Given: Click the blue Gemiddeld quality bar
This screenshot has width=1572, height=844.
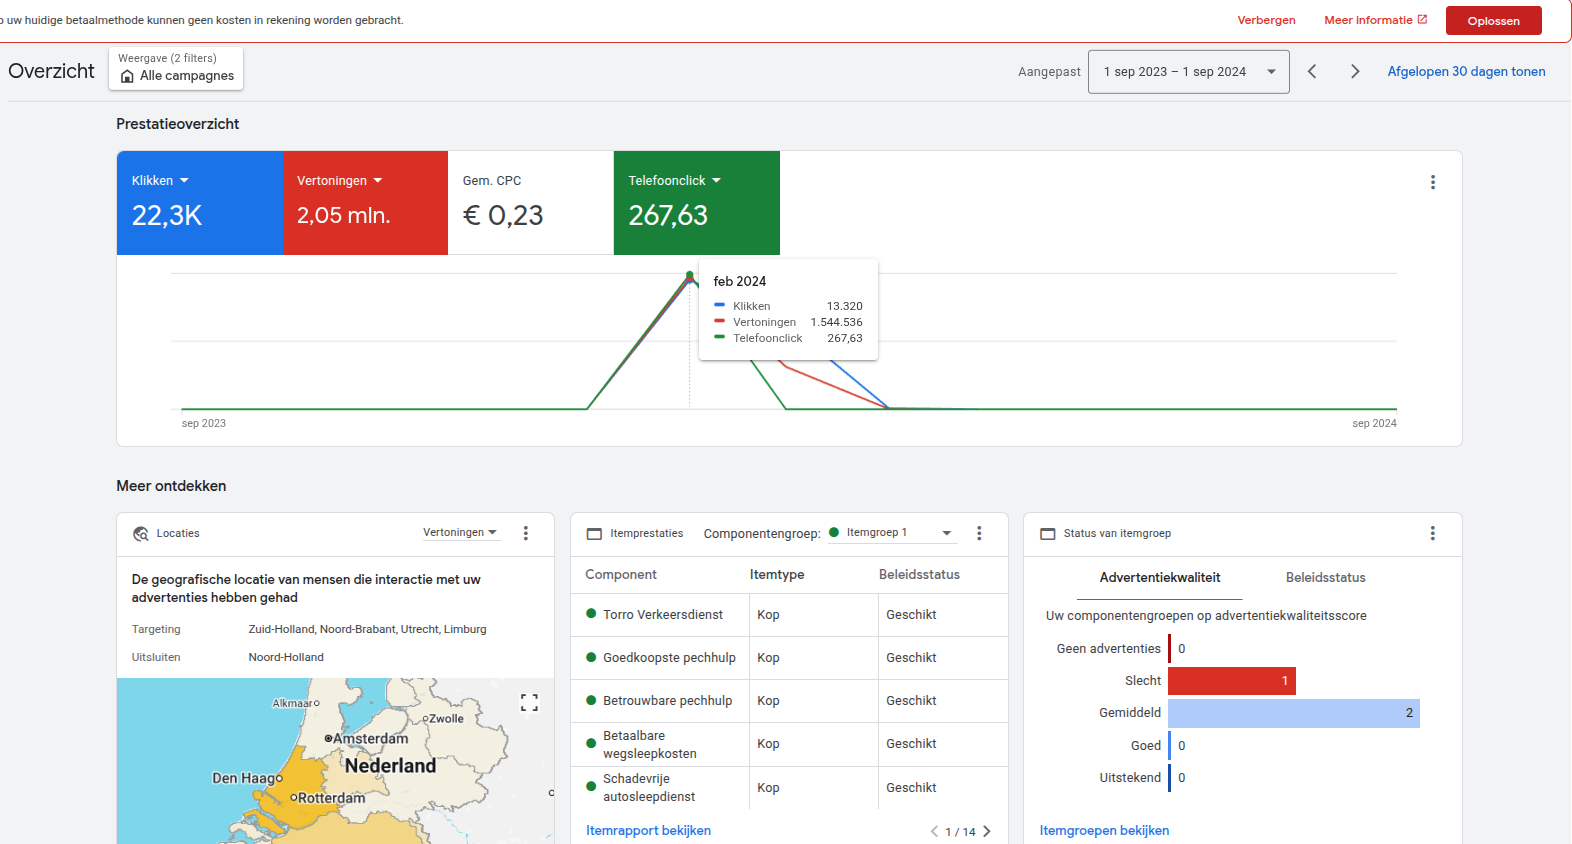Looking at the screenshot, I should coord(1294,713).
